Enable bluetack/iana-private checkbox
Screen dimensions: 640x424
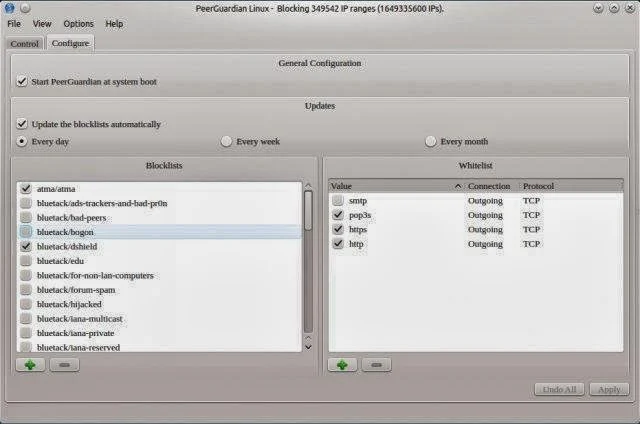[26, 333]
